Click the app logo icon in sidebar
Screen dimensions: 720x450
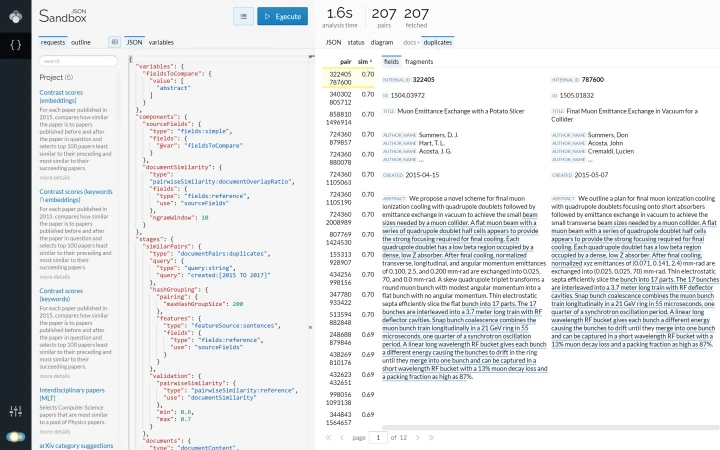coord(16,16)
